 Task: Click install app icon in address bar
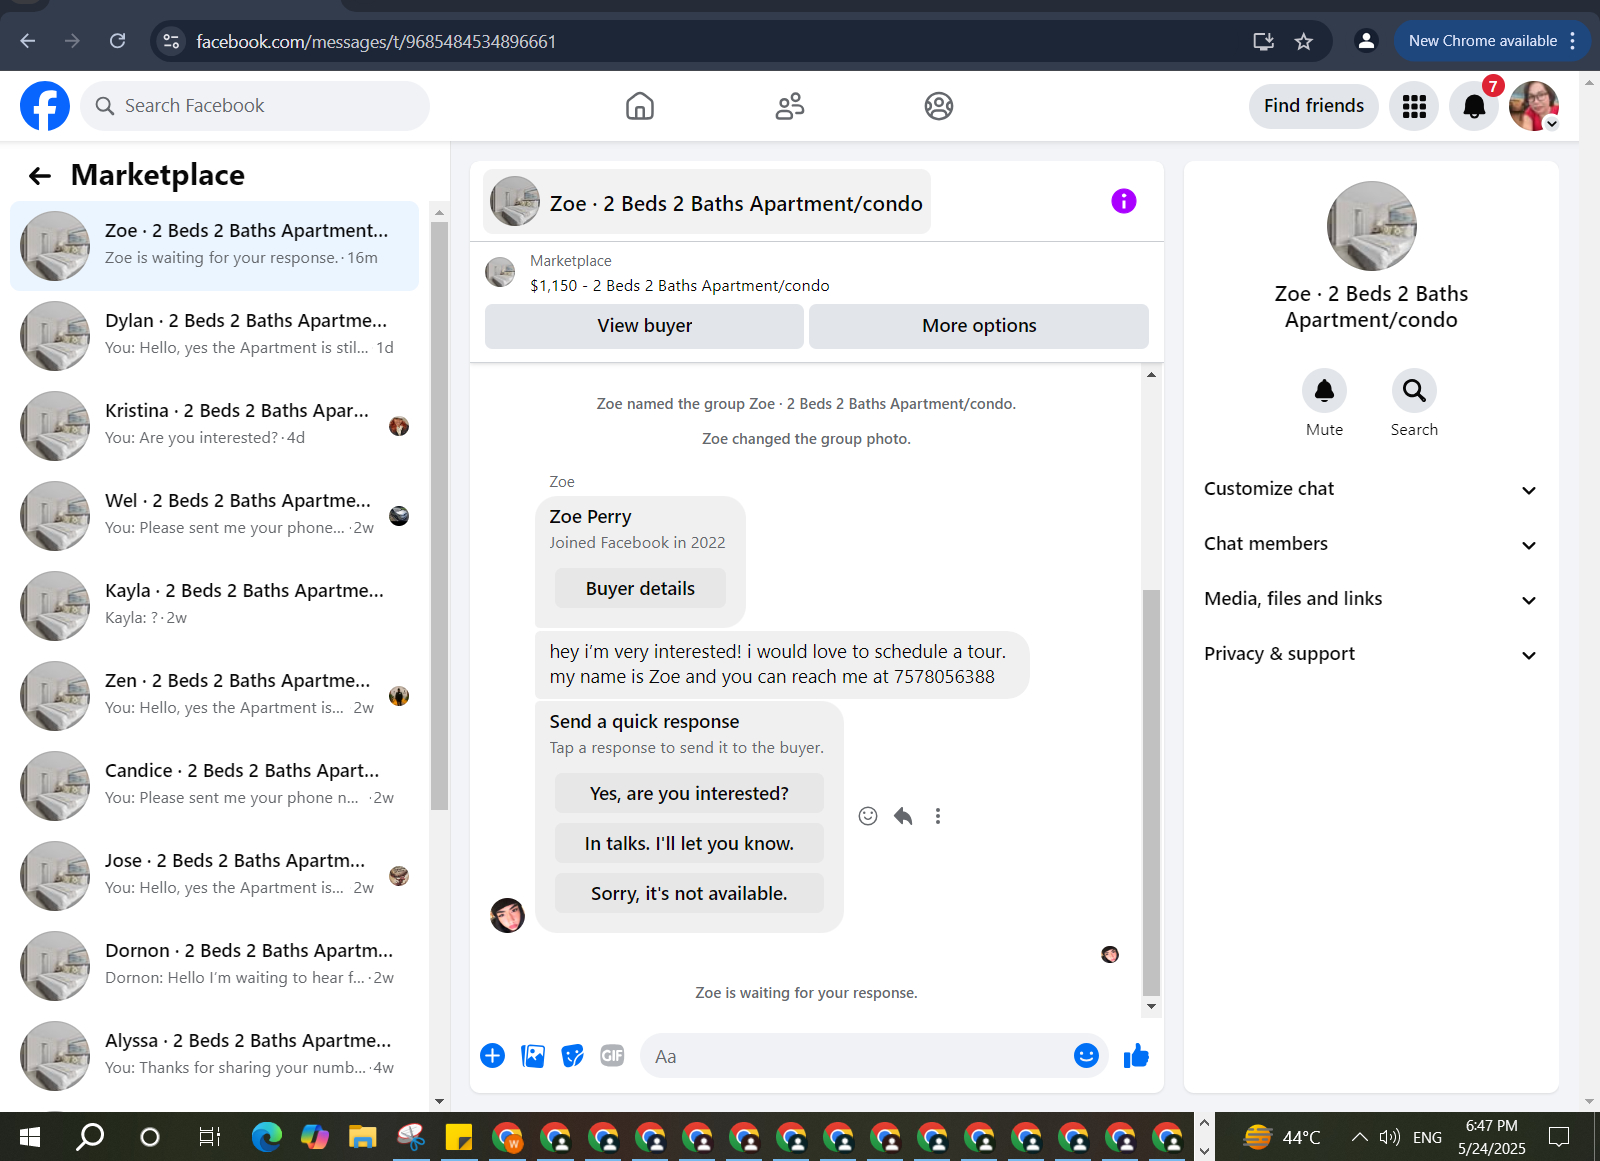1263,41
